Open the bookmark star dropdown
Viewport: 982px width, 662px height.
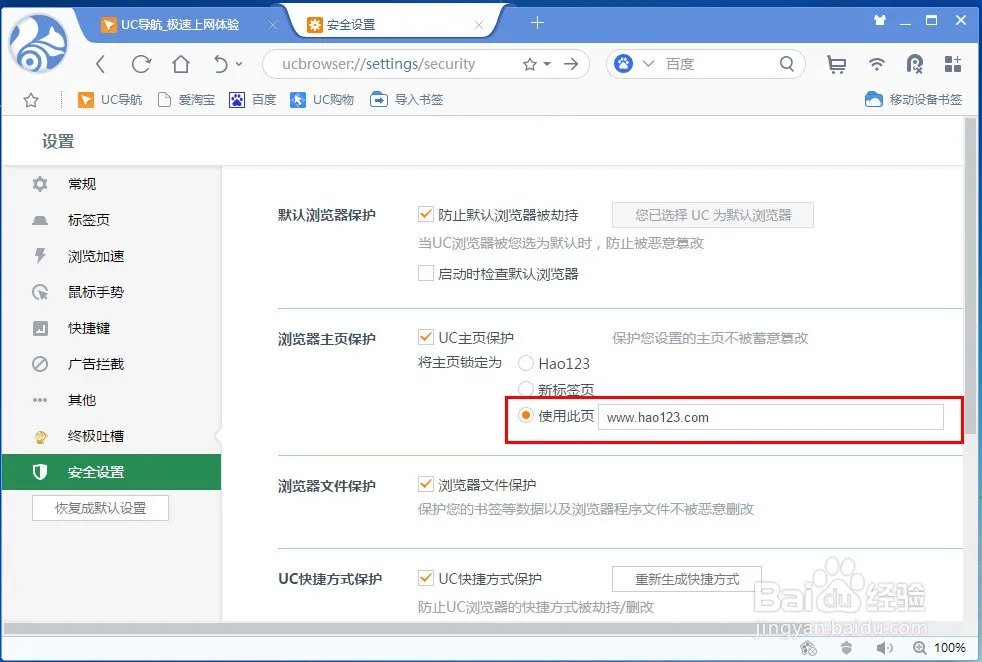coord(549,62)
